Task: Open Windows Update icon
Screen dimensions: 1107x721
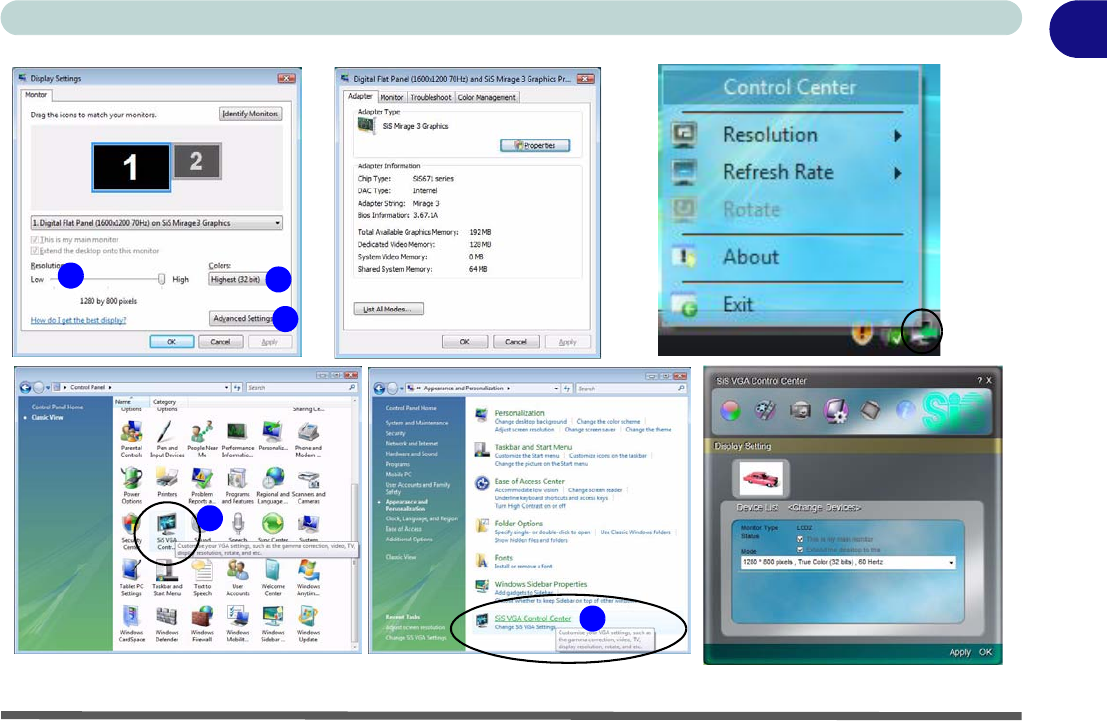Action: pyautogui.click(x=308, y=624)
